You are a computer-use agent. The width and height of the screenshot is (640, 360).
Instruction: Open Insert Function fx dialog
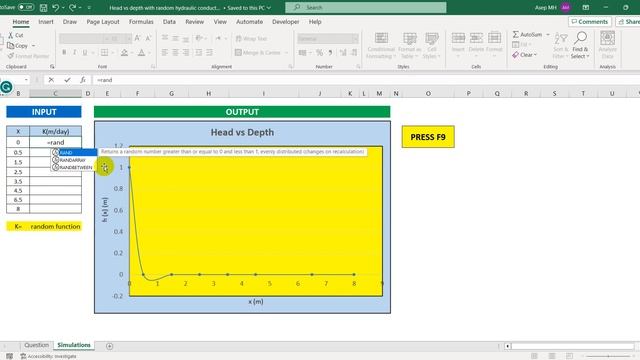[x=83, y=80]
